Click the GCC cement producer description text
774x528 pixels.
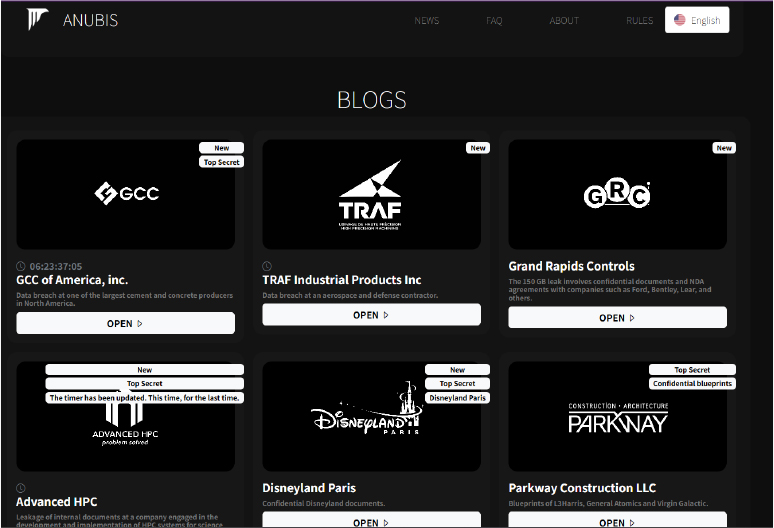[124, 300]
